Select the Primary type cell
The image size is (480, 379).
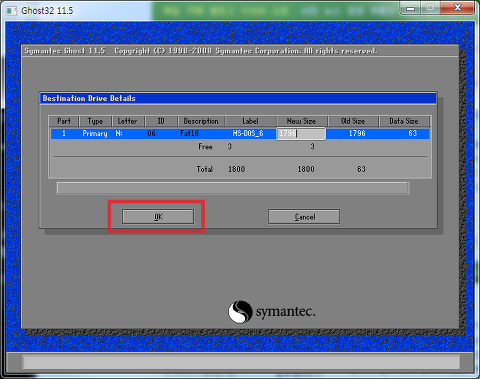[95, 134]
